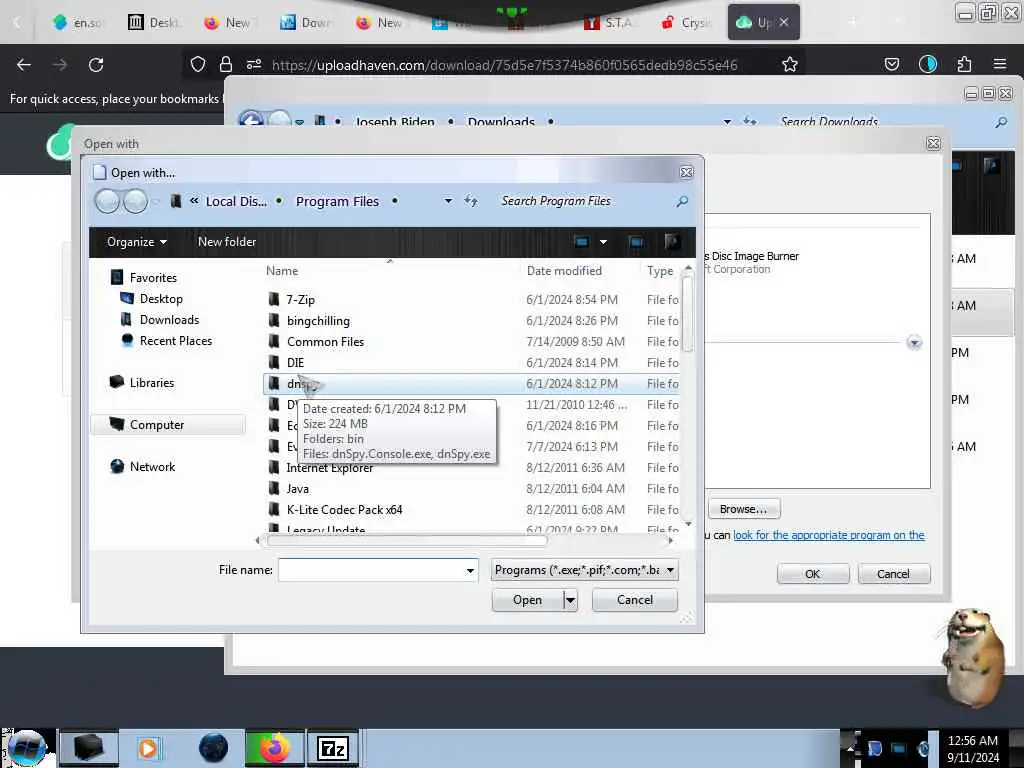Click the File name input field

(x=371, y=570)
